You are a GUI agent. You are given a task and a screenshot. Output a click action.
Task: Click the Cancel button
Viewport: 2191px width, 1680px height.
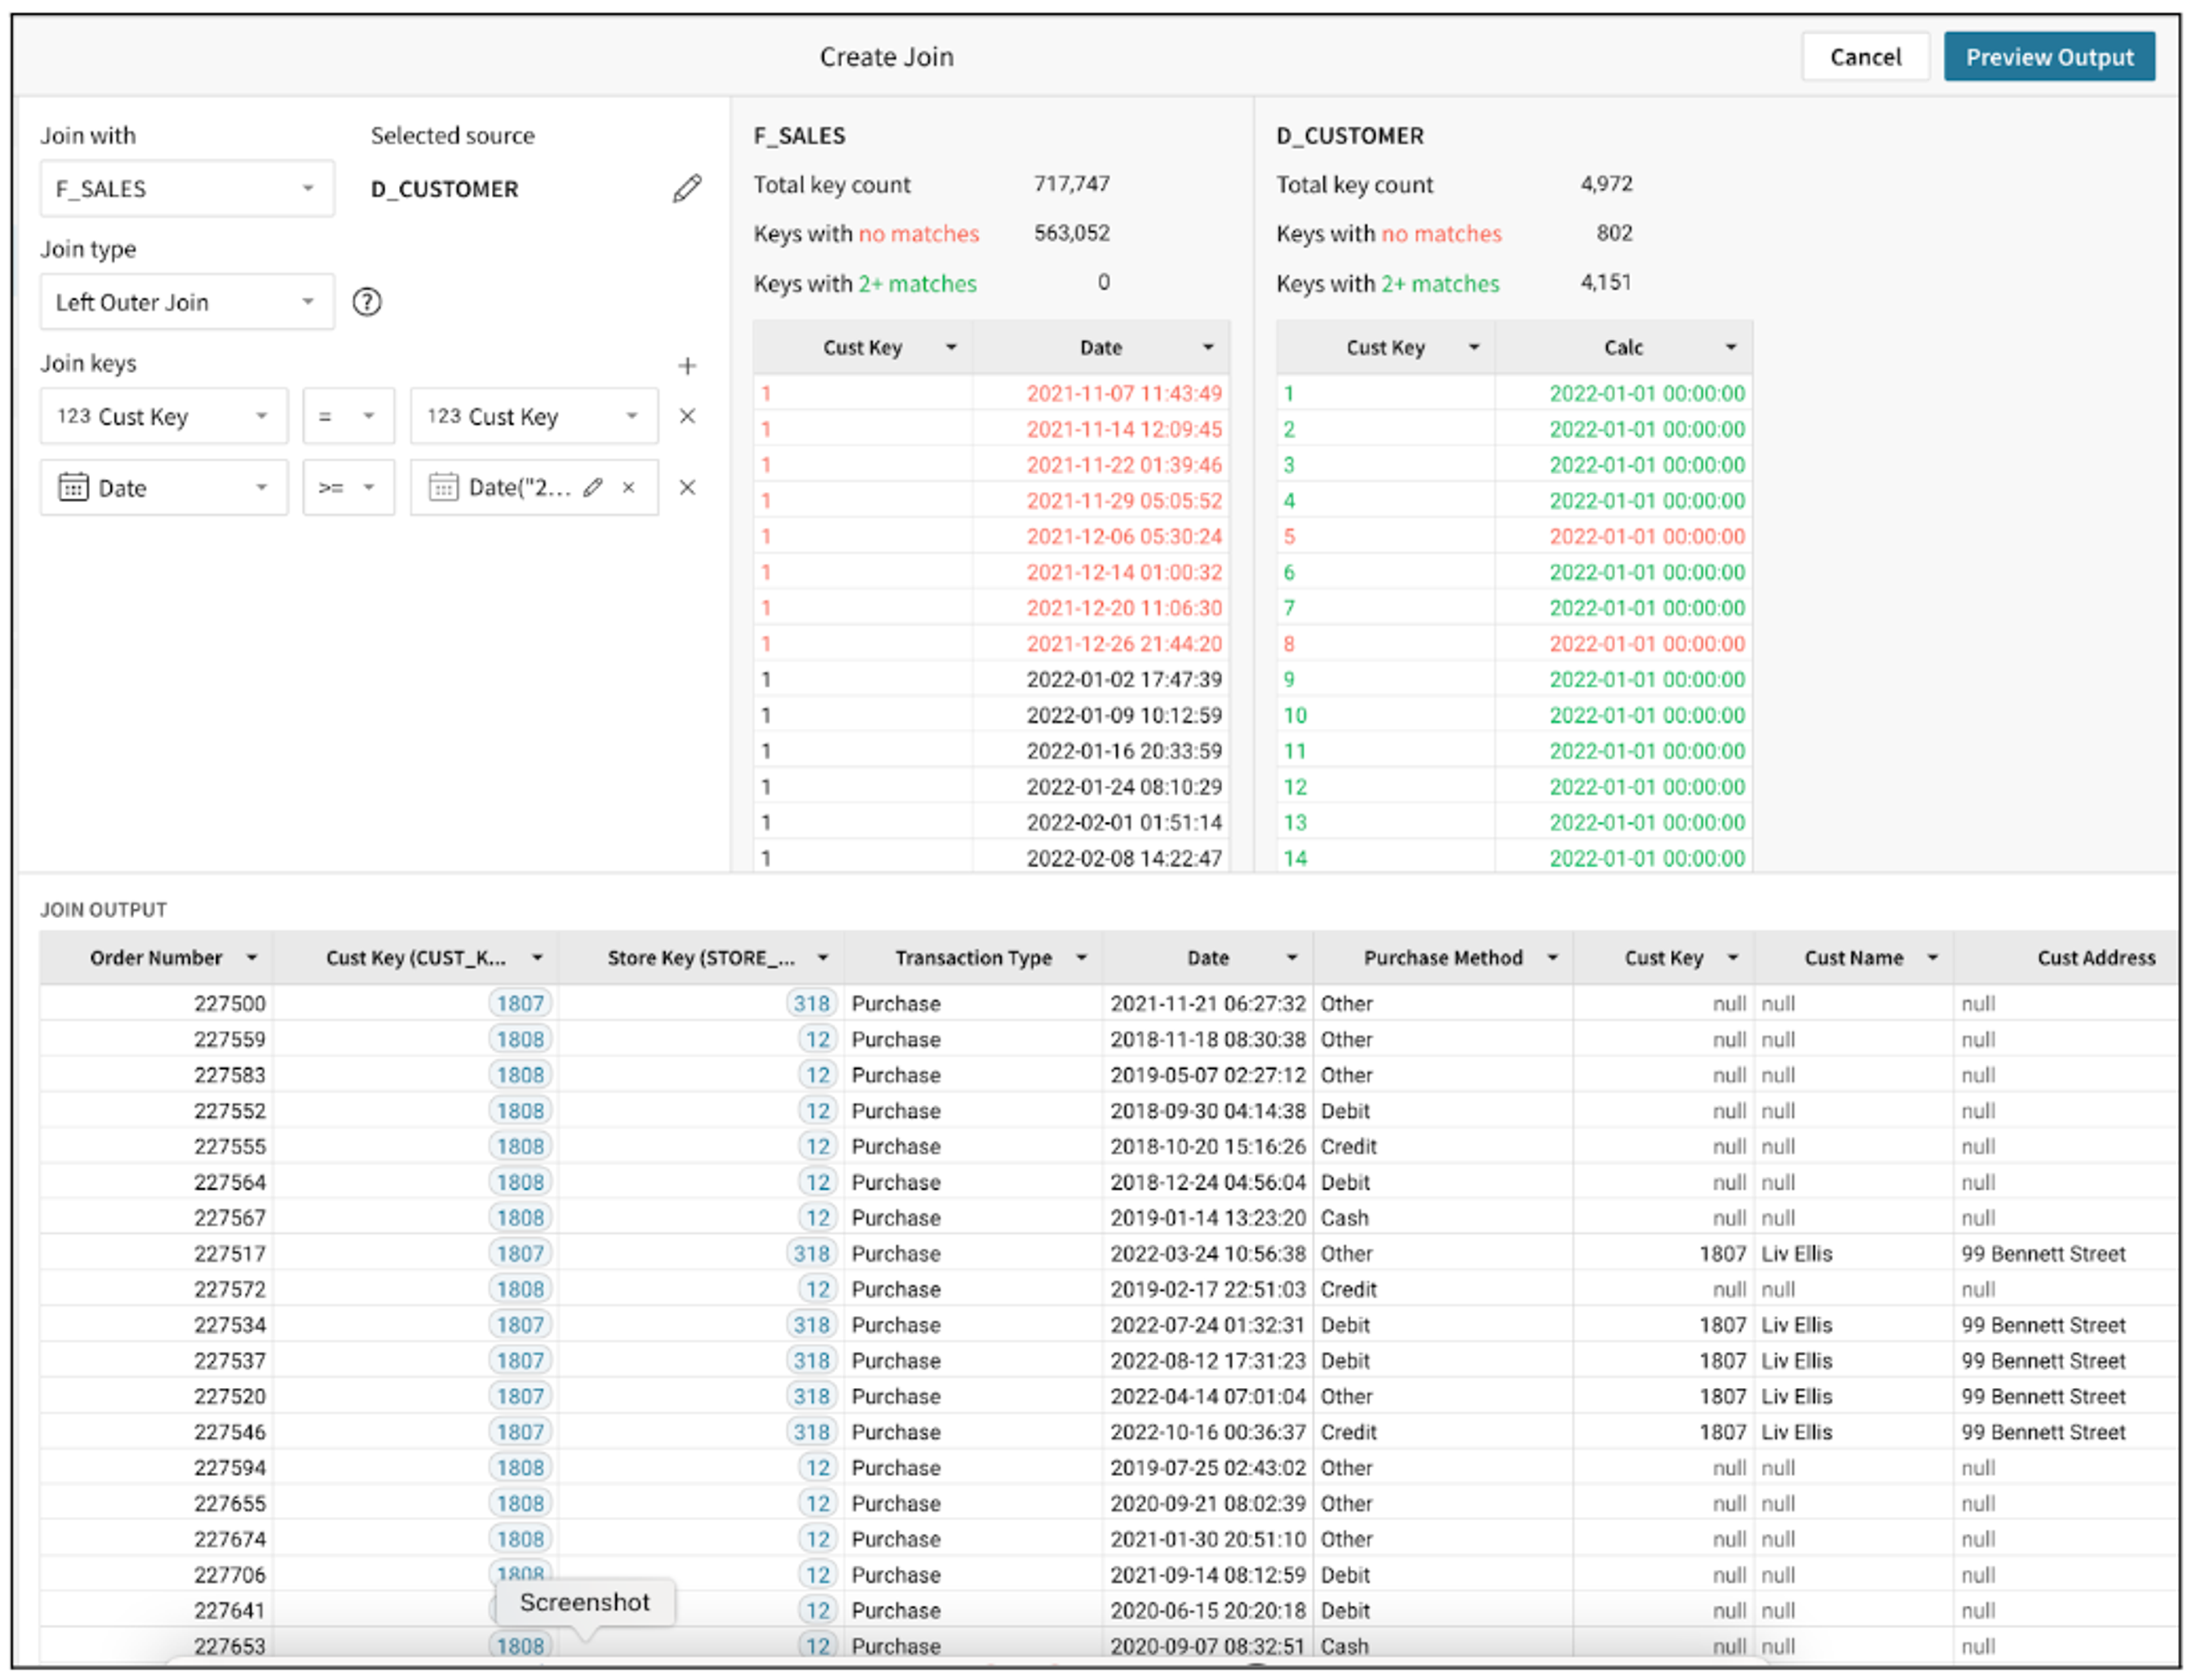point(1865,57)
